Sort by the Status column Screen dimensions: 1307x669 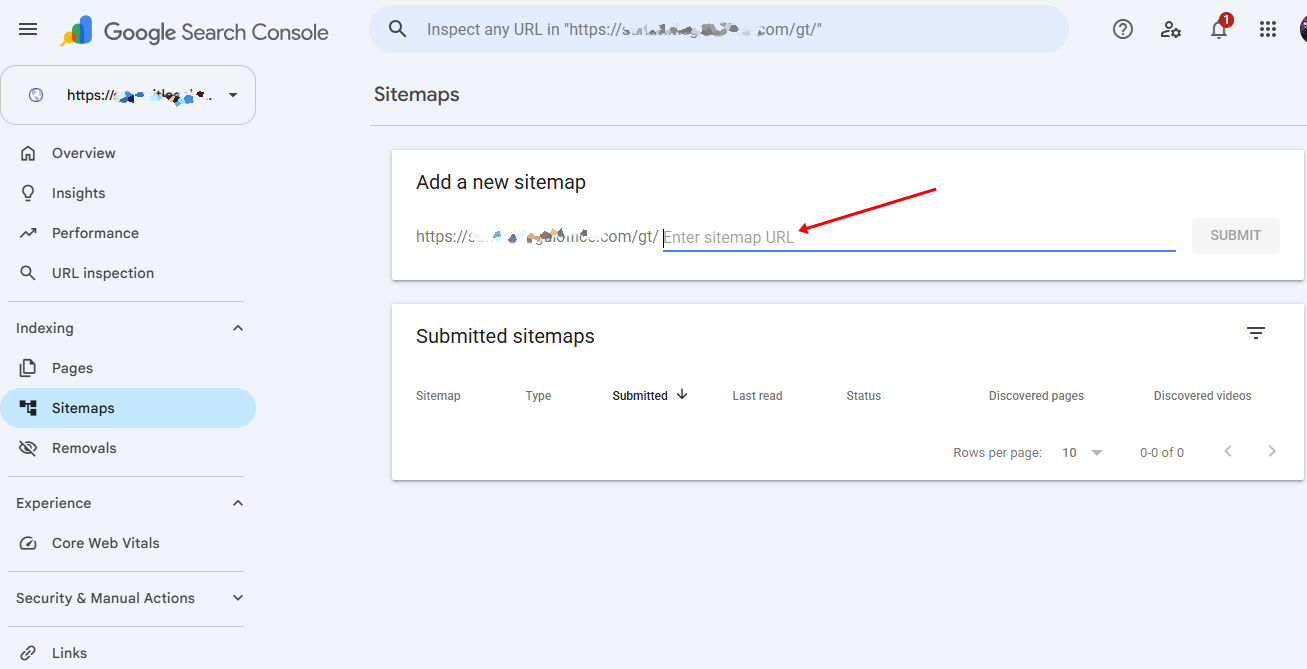[x=863, y=396]
